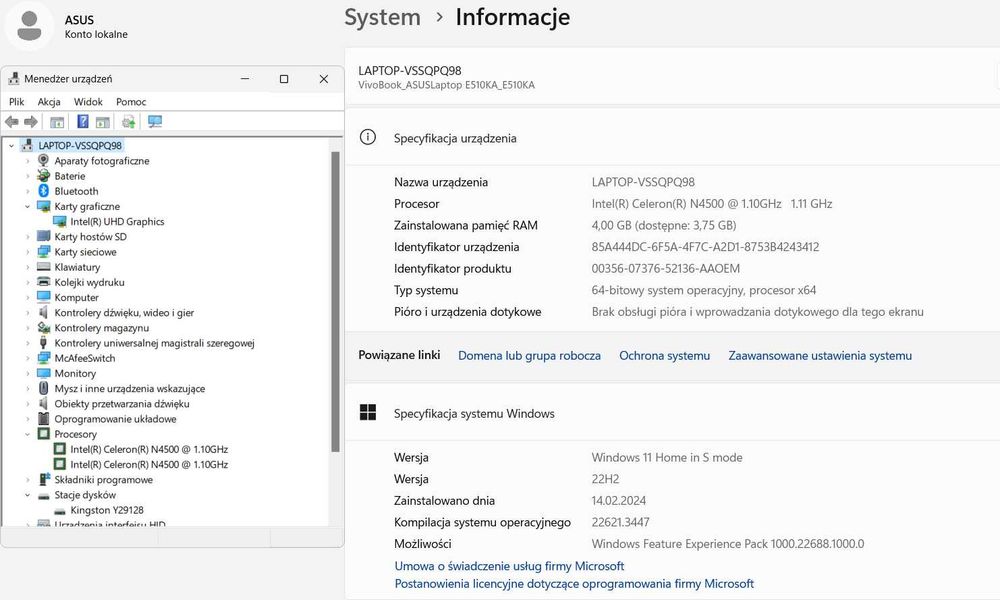Click the Karty hostów SD icon
The height and width of the screenshot is (600, 1000).
43,237
